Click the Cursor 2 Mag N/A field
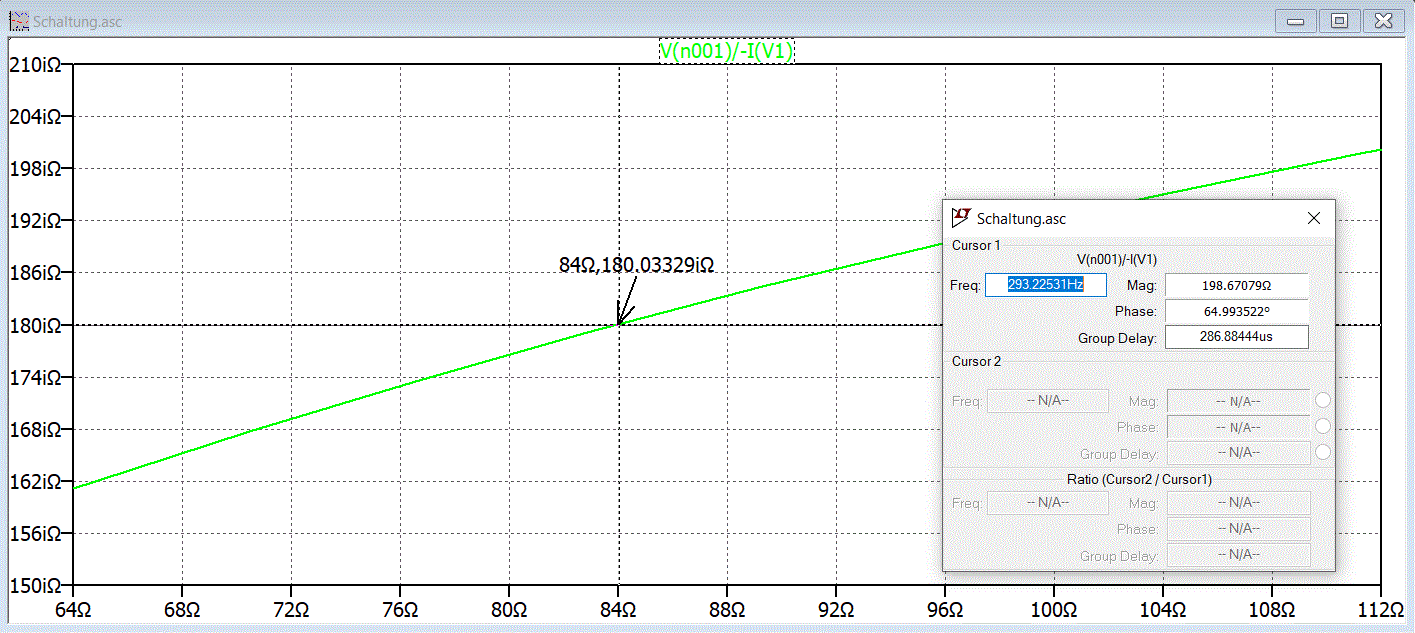1415x633 pixels. click(1238, 401)
